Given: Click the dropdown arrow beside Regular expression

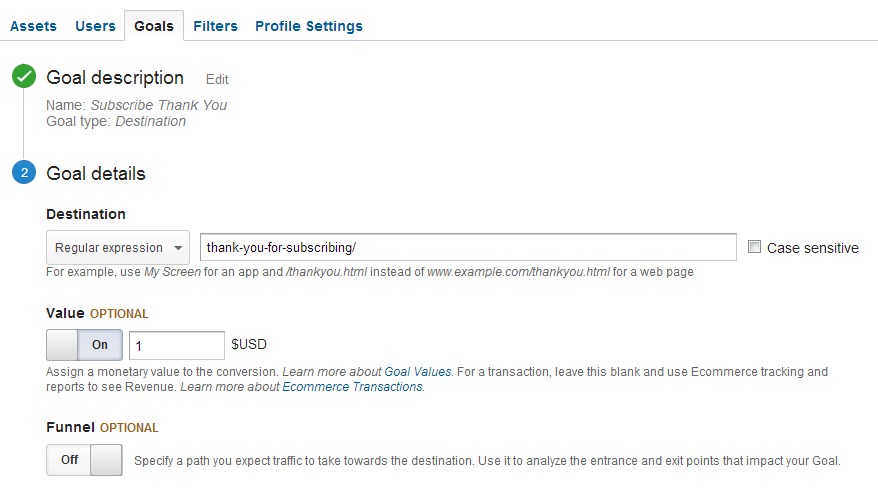Looking at the screenshot, I should click(x=178, y=248).
